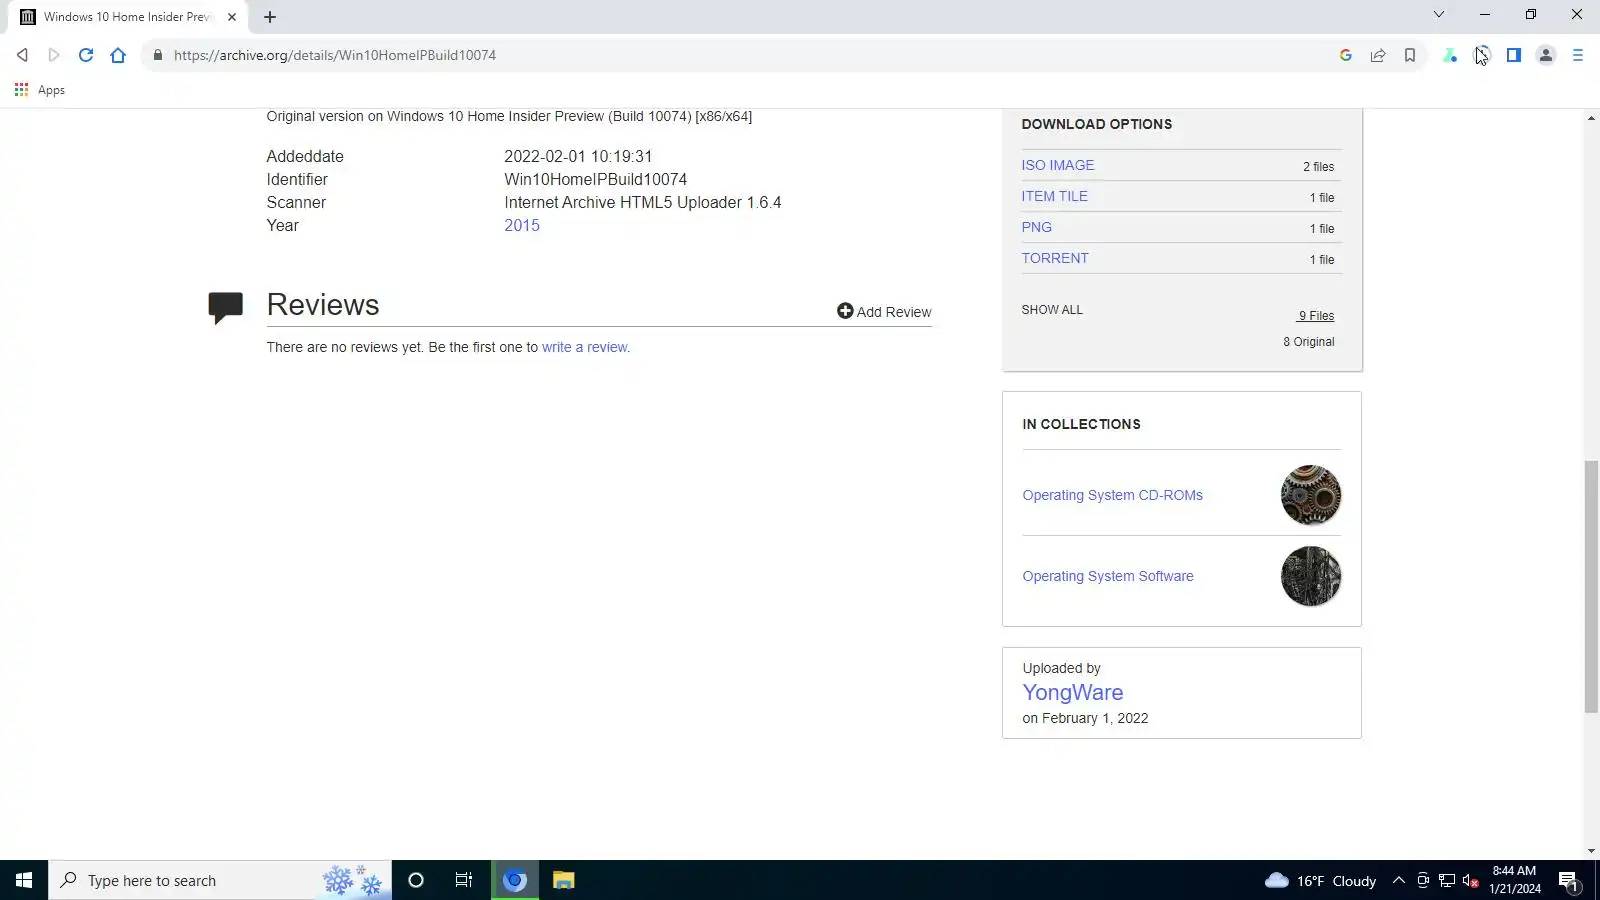Click Add Review button
The height and width of the screenshot is (900, 1600).
[884, 312]
